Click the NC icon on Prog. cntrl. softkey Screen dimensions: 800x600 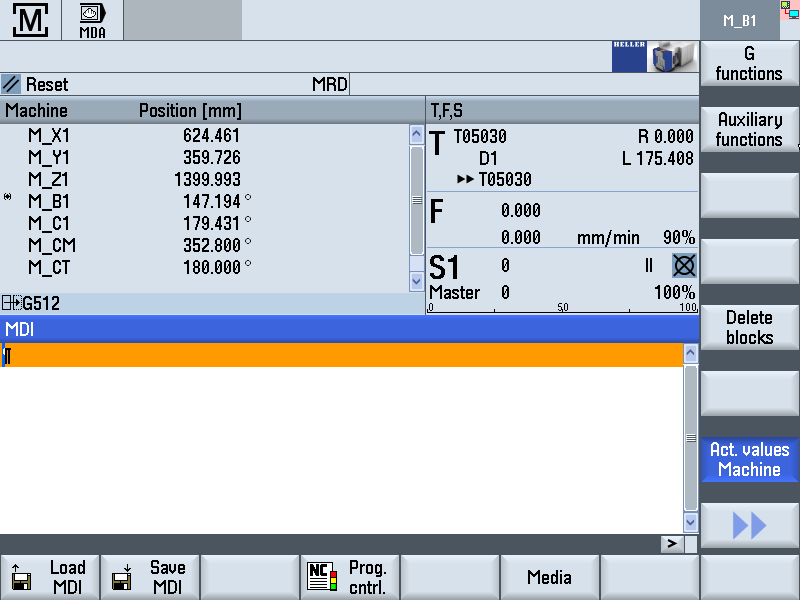(x=319, y=576)
